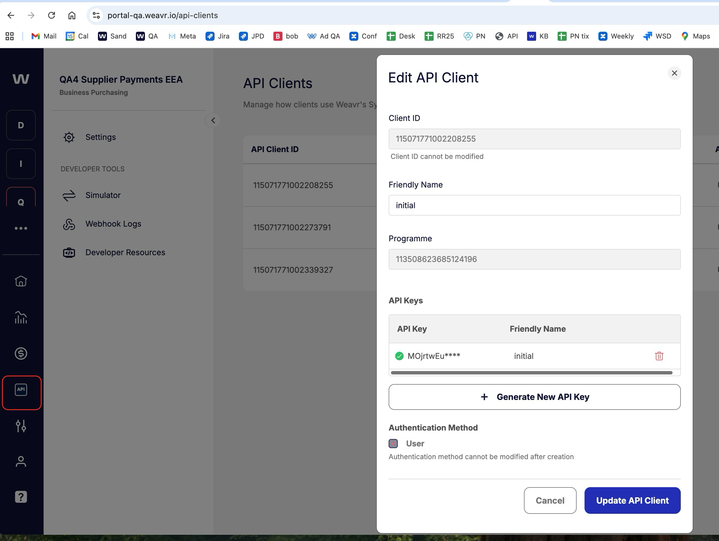Open the API section in left sidebar

click(21, 390)
